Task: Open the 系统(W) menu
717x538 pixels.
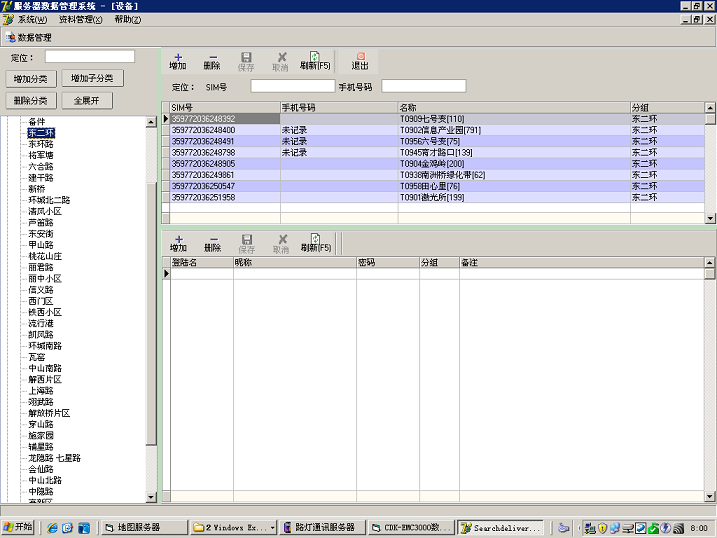Action: point(32,19)
